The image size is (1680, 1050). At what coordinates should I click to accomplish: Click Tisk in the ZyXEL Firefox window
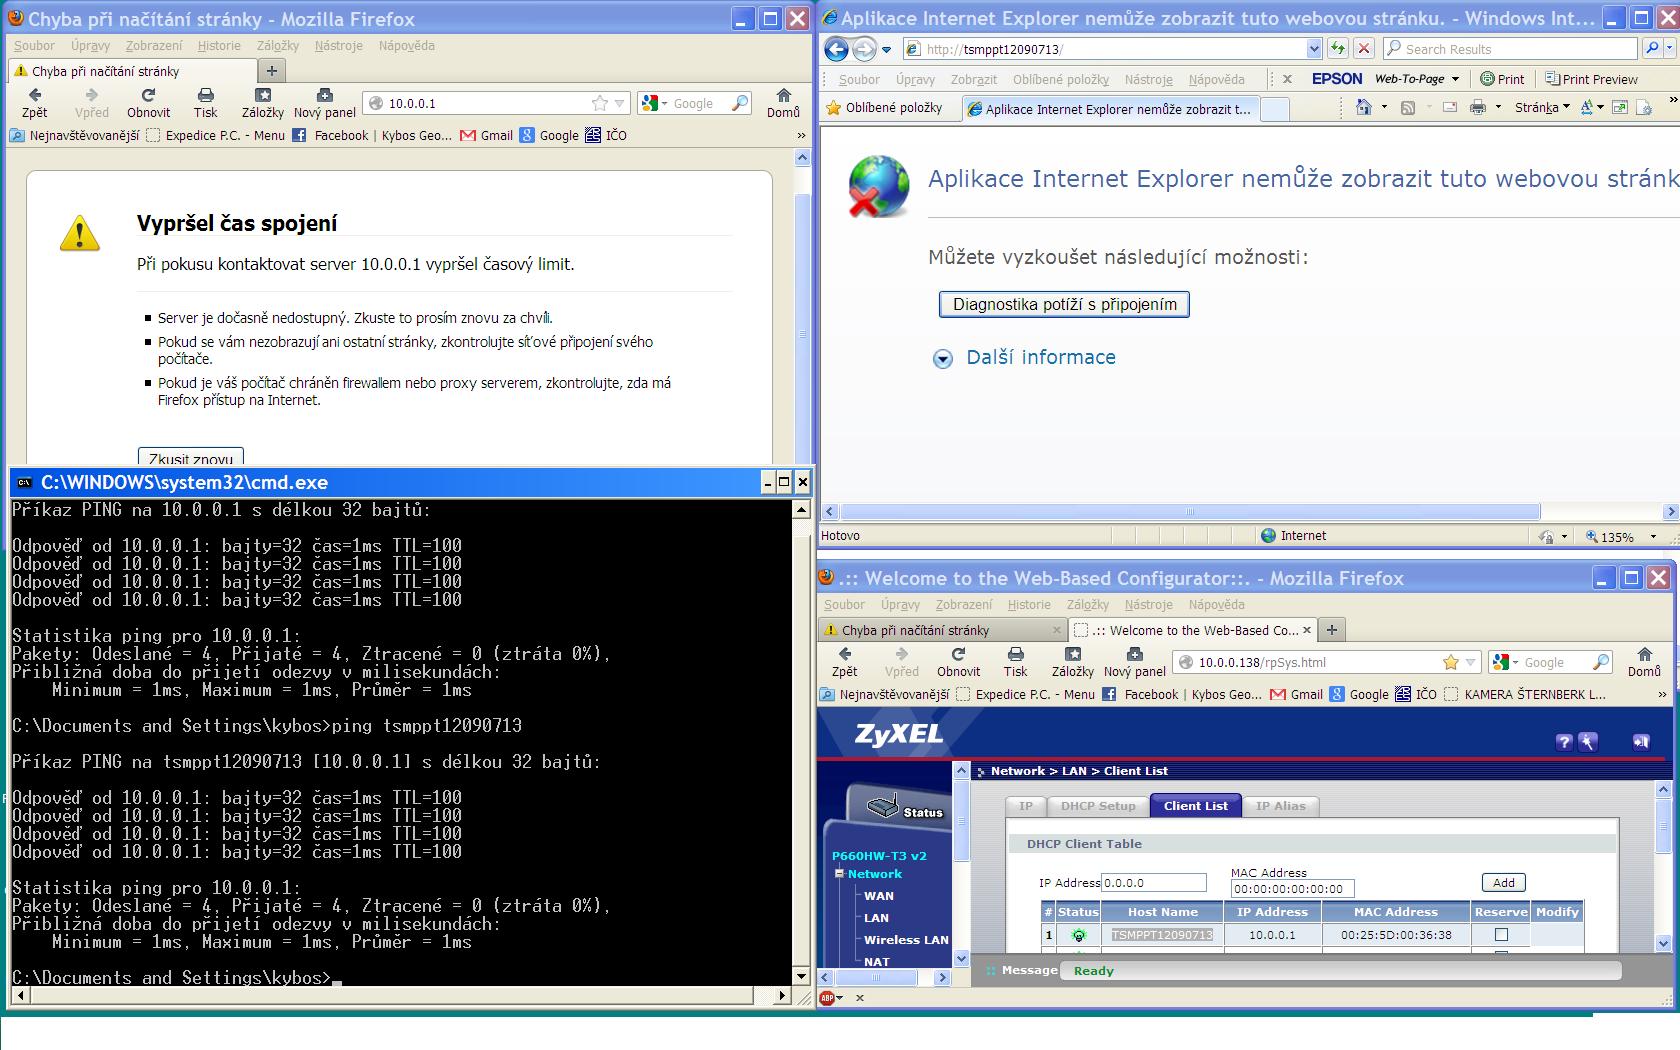pos(1015,661)
